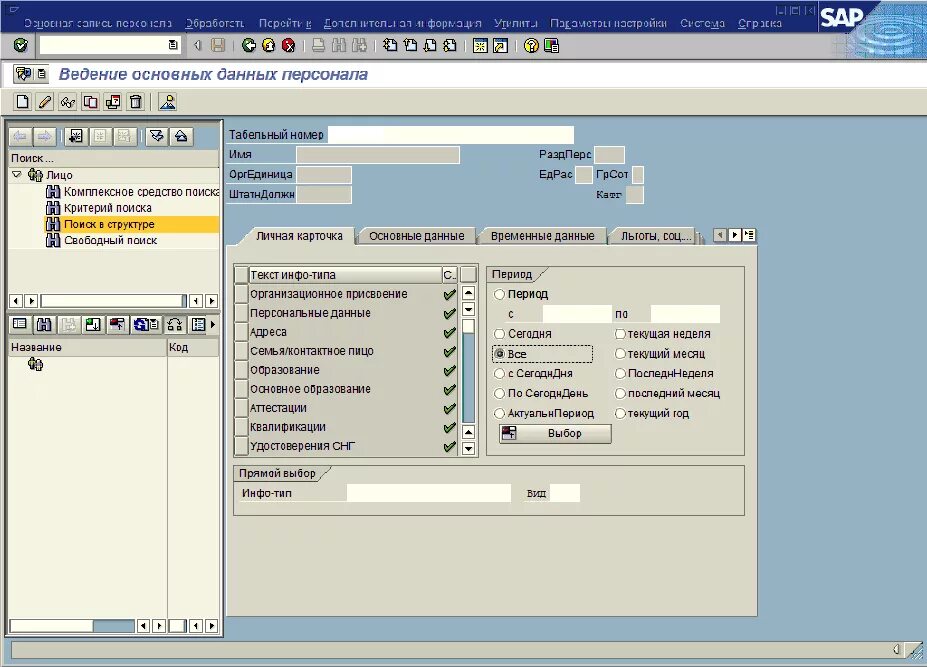This screenshot has width=927, height=667.
Task: Click the Текст инфо-типа column header
Action: 345,274
